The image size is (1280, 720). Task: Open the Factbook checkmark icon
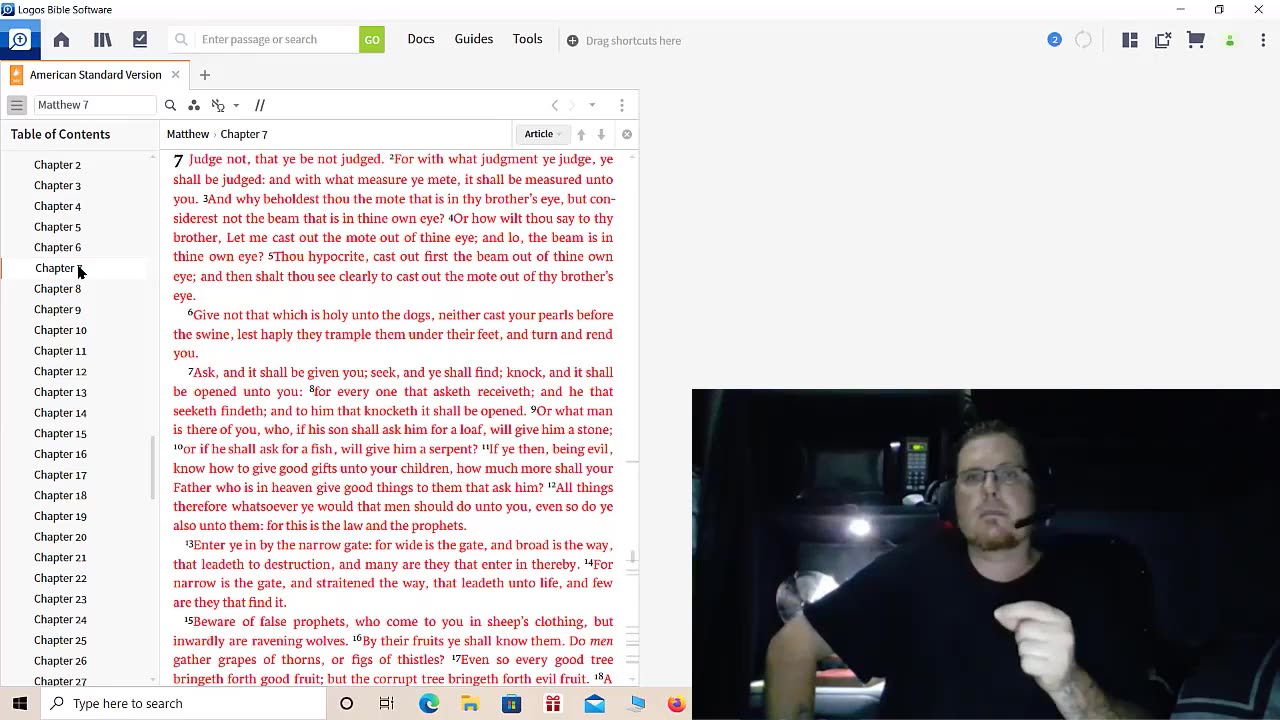pyautogui.click(x=140, y=40)
